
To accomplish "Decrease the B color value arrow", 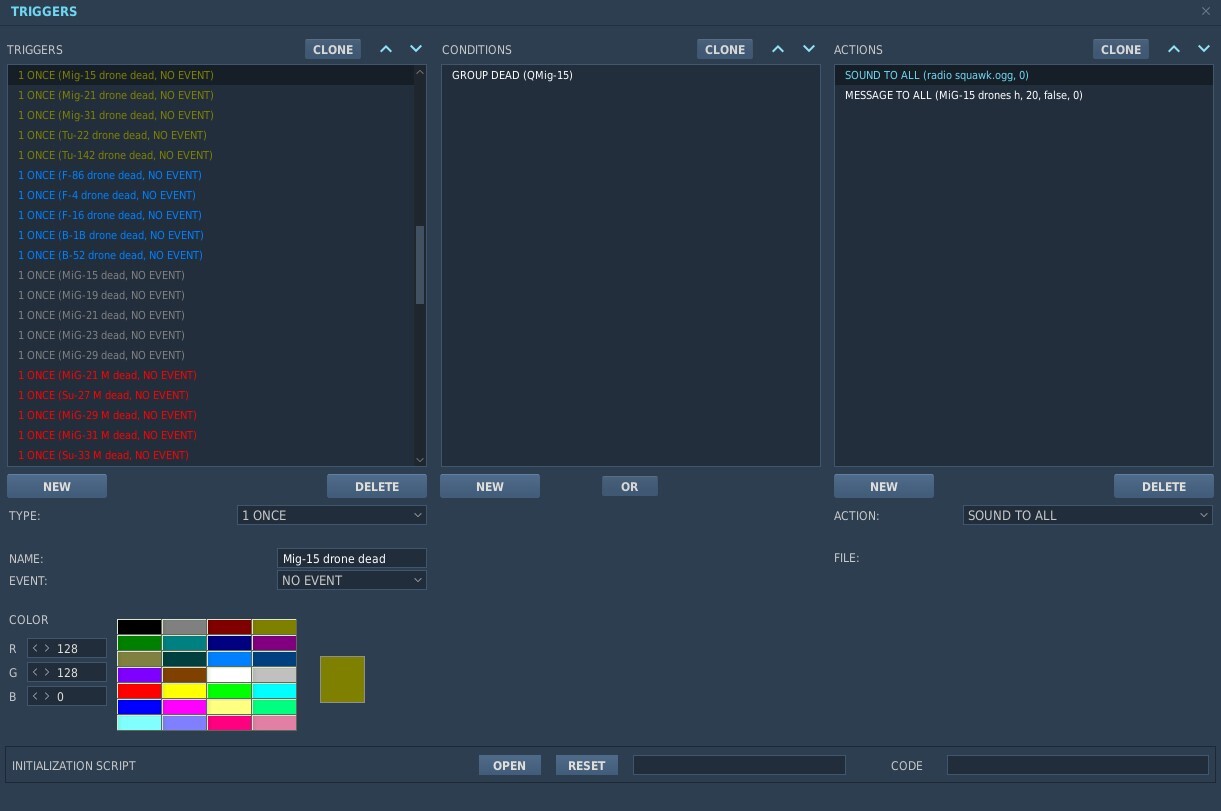I will click(35, 696).
